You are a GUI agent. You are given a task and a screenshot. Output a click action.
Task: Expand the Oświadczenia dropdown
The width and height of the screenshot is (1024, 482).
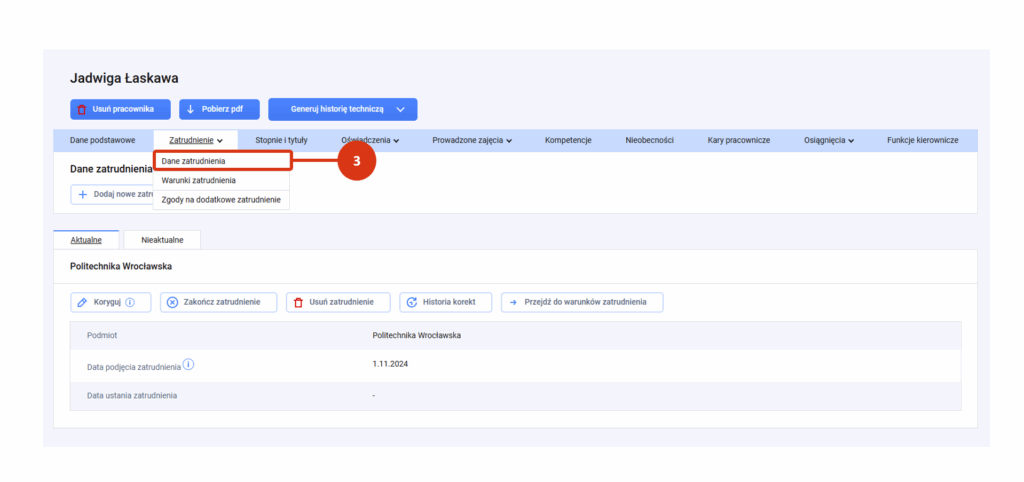coord(370,140)
